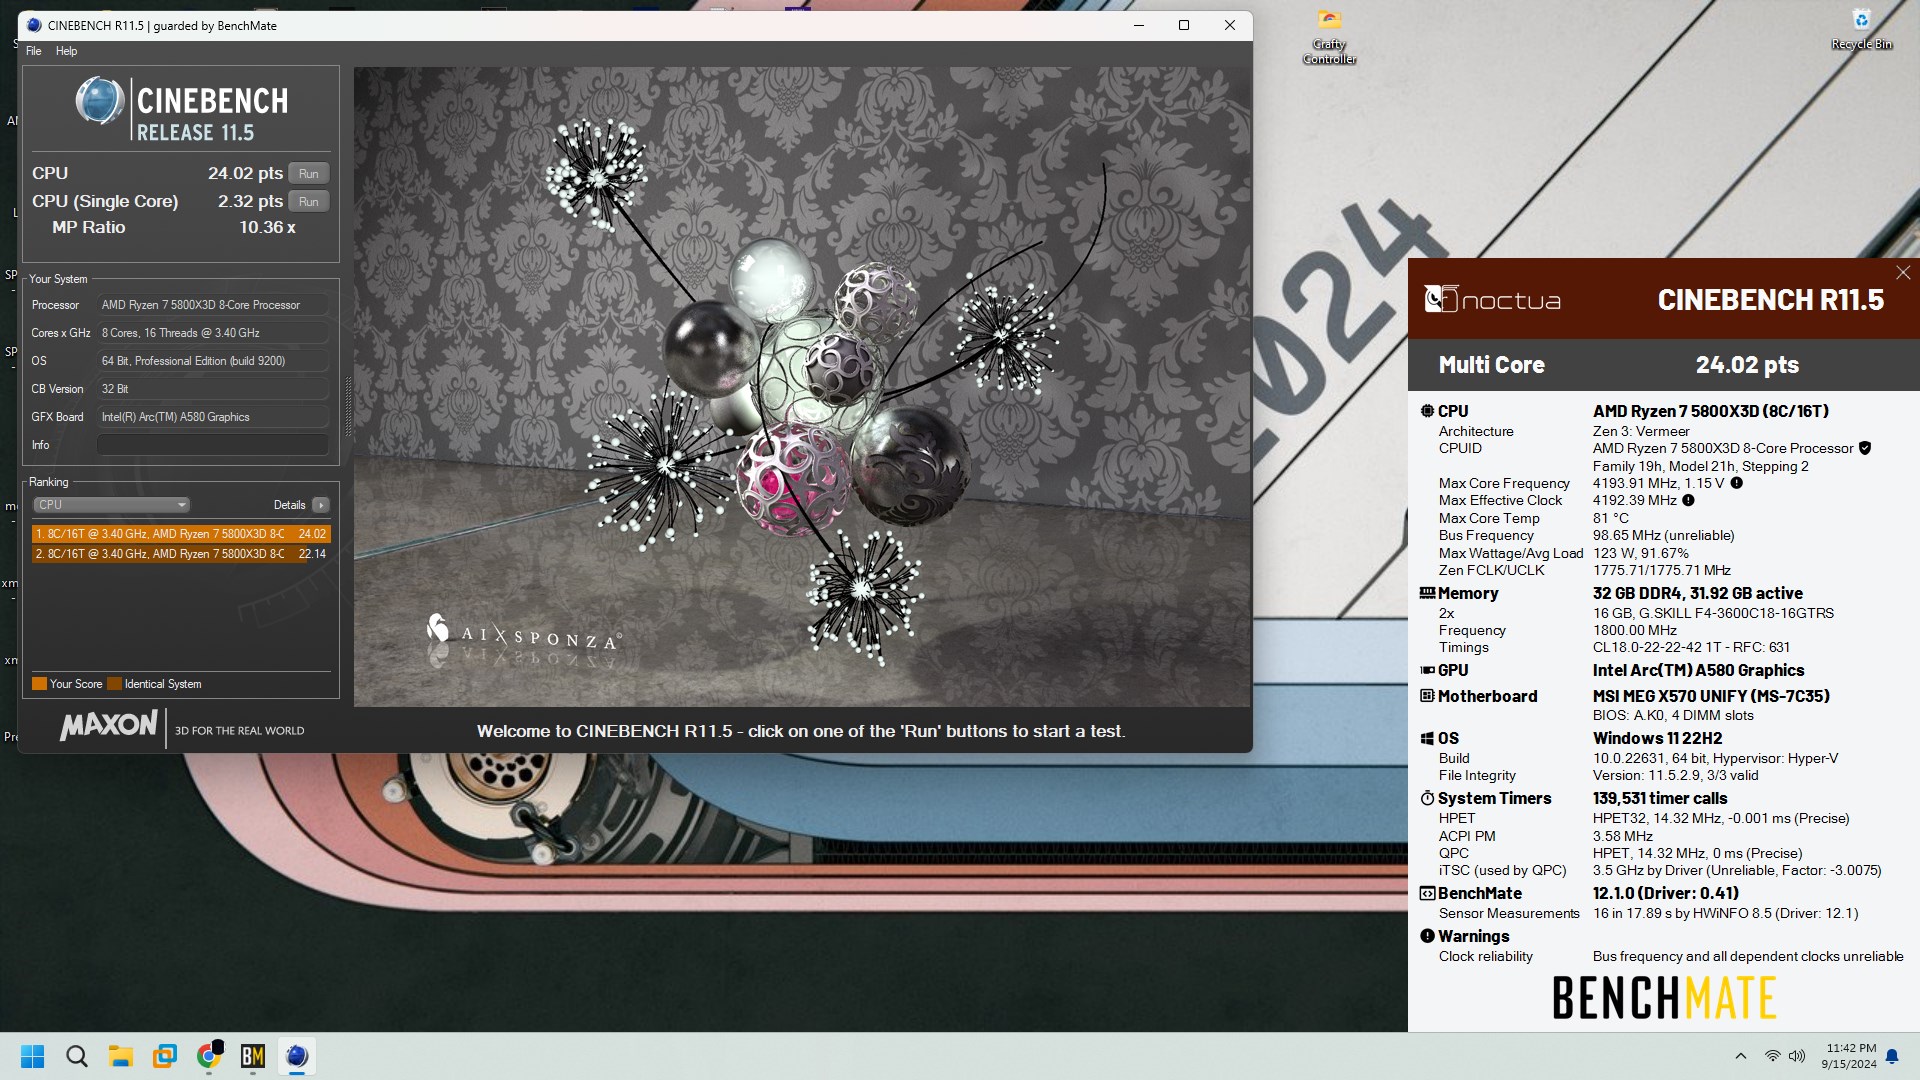Open File Explorer from taskbar
This screenshot has height=1080, width=1920.
(x=121, y=1056)
